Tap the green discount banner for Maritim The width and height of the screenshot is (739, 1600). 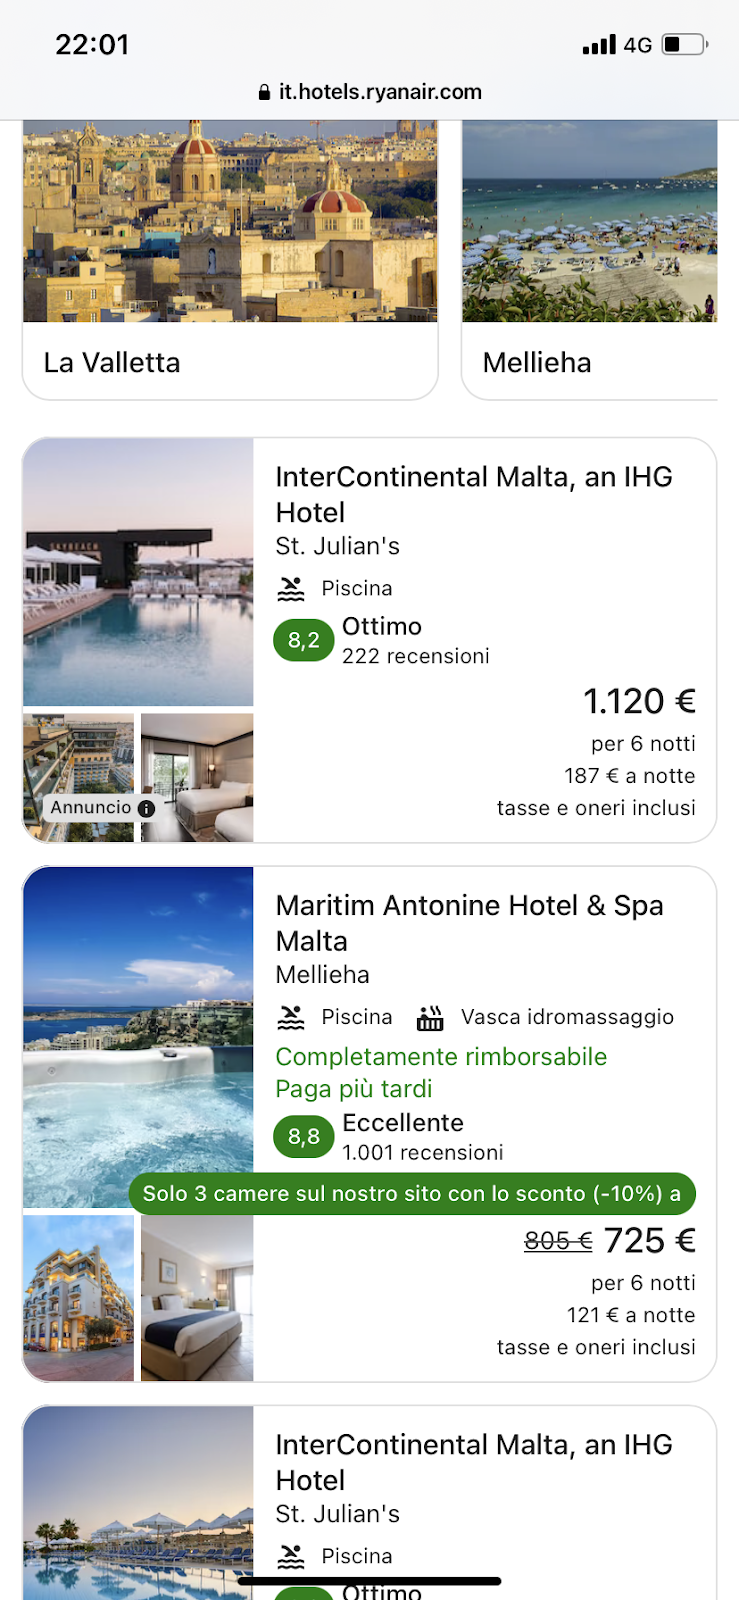click(x=412, y=1194)
